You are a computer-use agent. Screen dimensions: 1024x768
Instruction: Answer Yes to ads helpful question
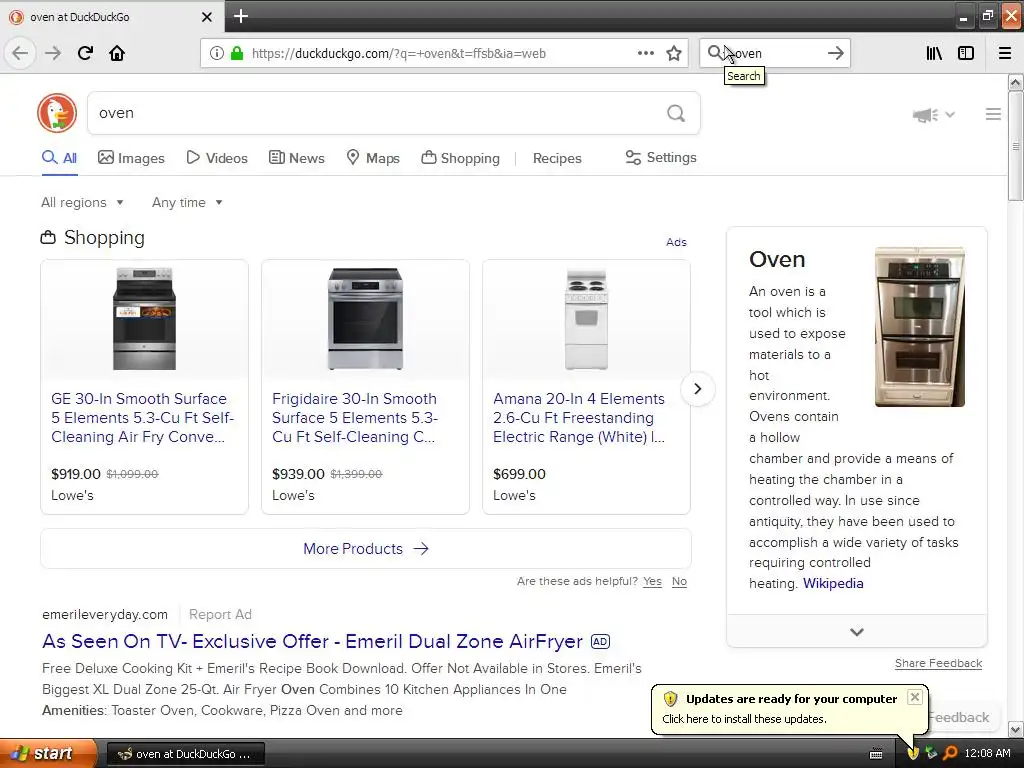pos(652,581)
